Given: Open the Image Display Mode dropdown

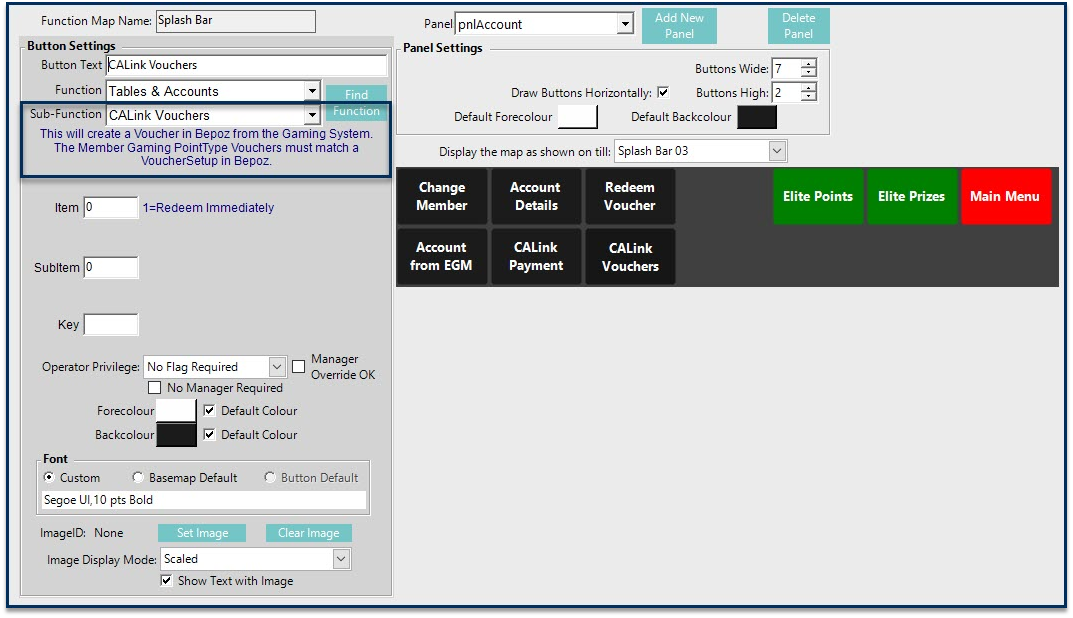Looking at the screenshot, I should [341, 559].
